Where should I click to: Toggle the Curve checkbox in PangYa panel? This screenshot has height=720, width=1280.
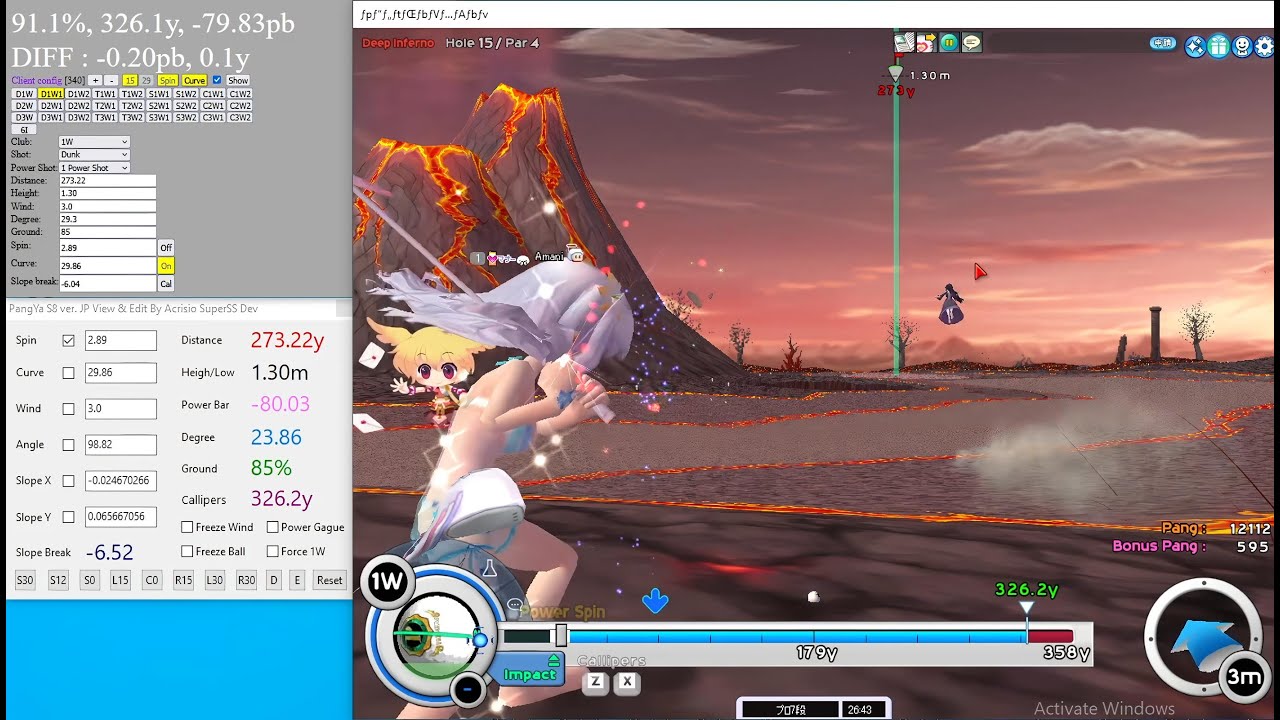coord(68,373)
